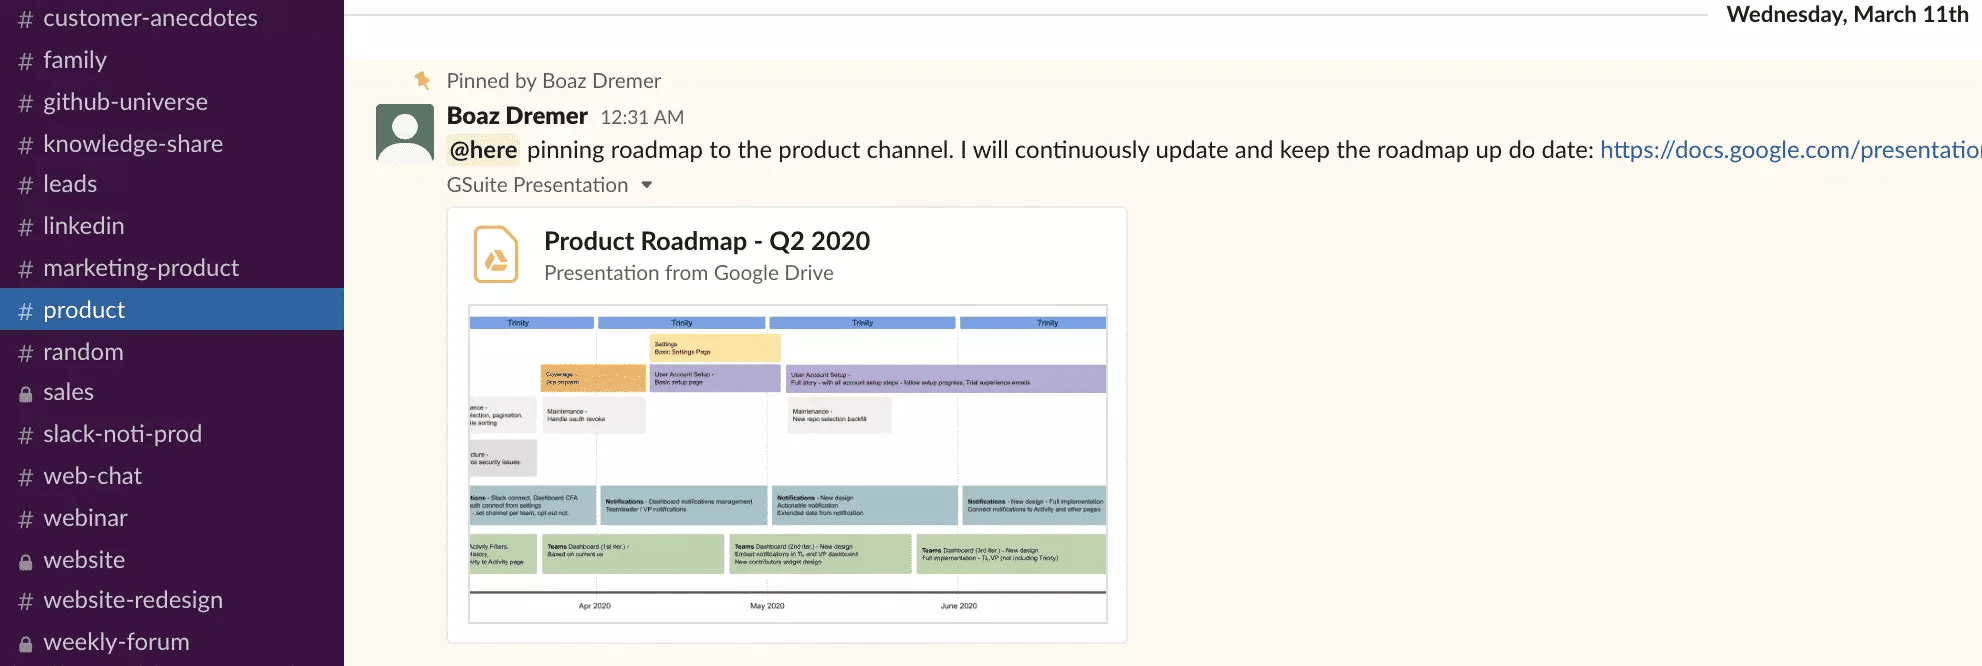1982x666 pixels.
Task: Click Boaz Dremer's profile avatar
Action: coord(403,132)
